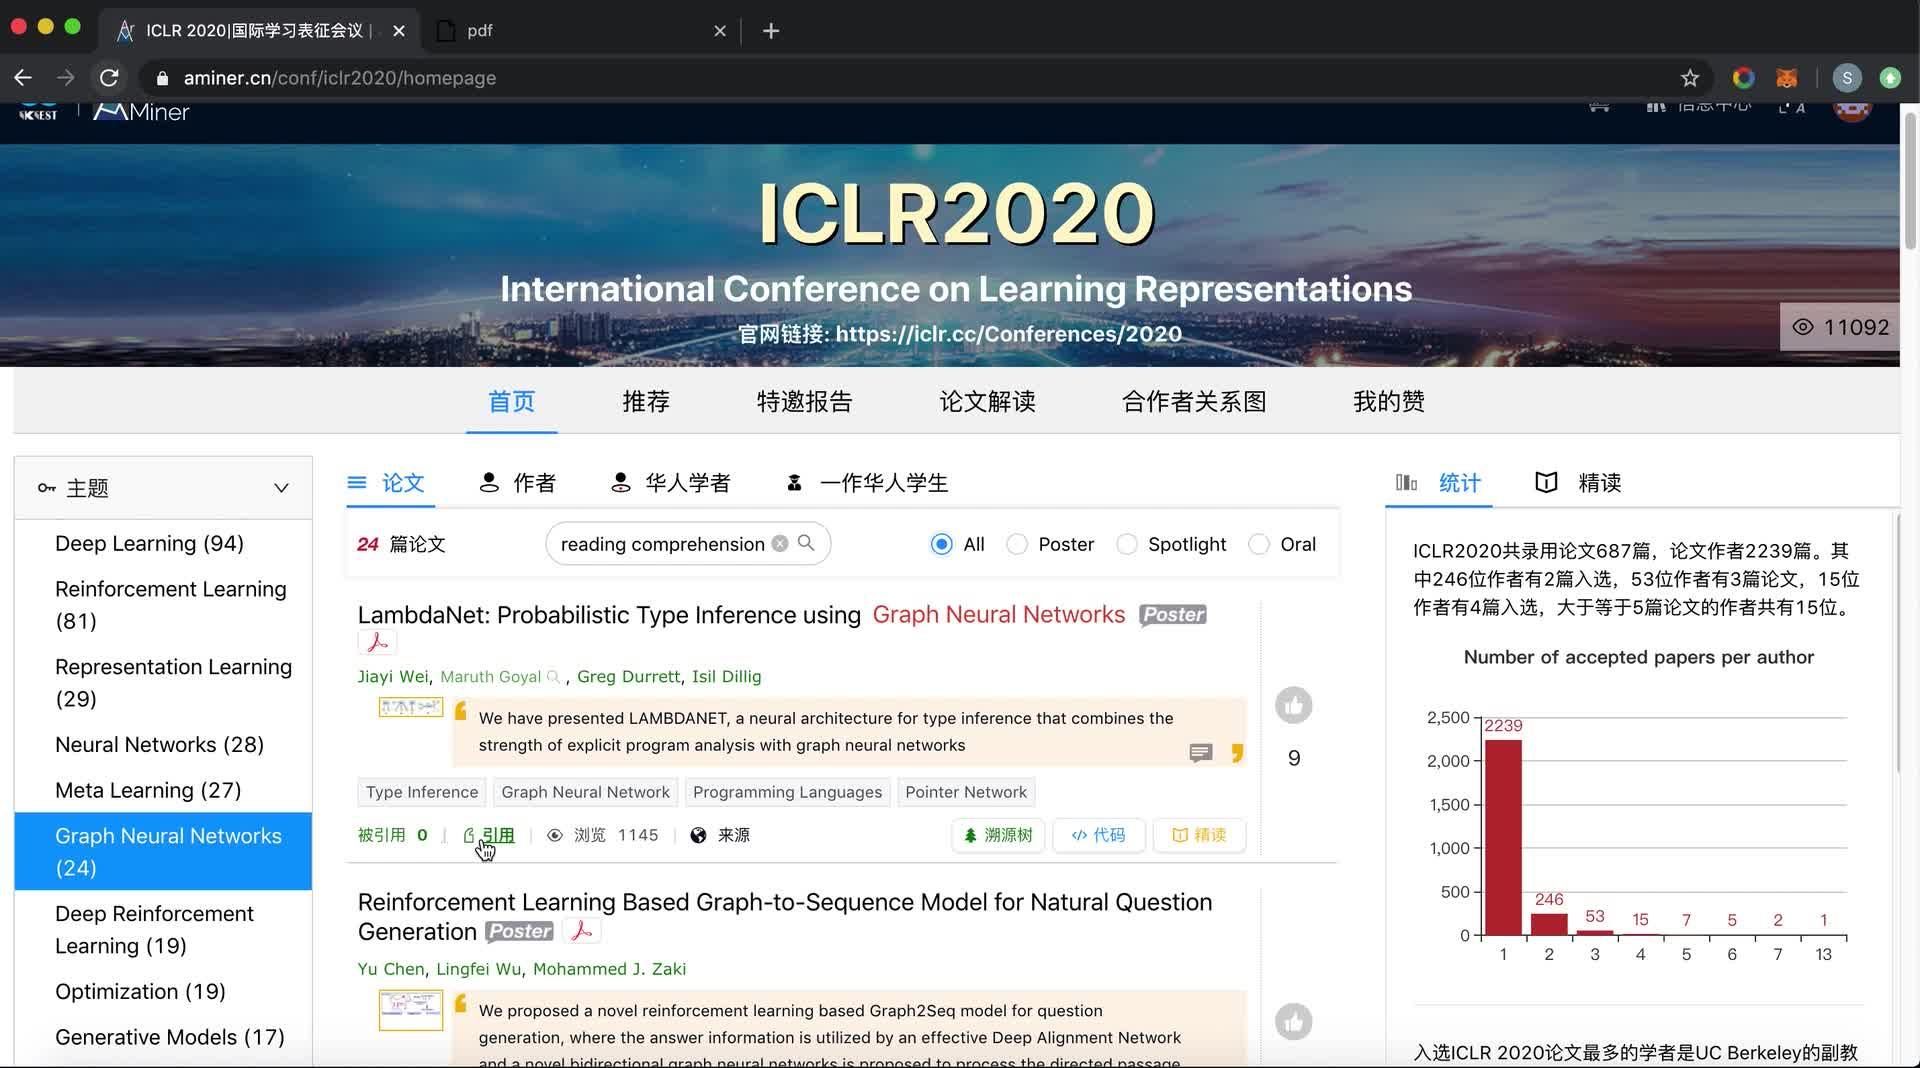Image resolution: width=1920 pixels, height=1068 pixels.
Task: Click the comment bubble icon on LambdaNet abstract
Action: point(1200,753)
